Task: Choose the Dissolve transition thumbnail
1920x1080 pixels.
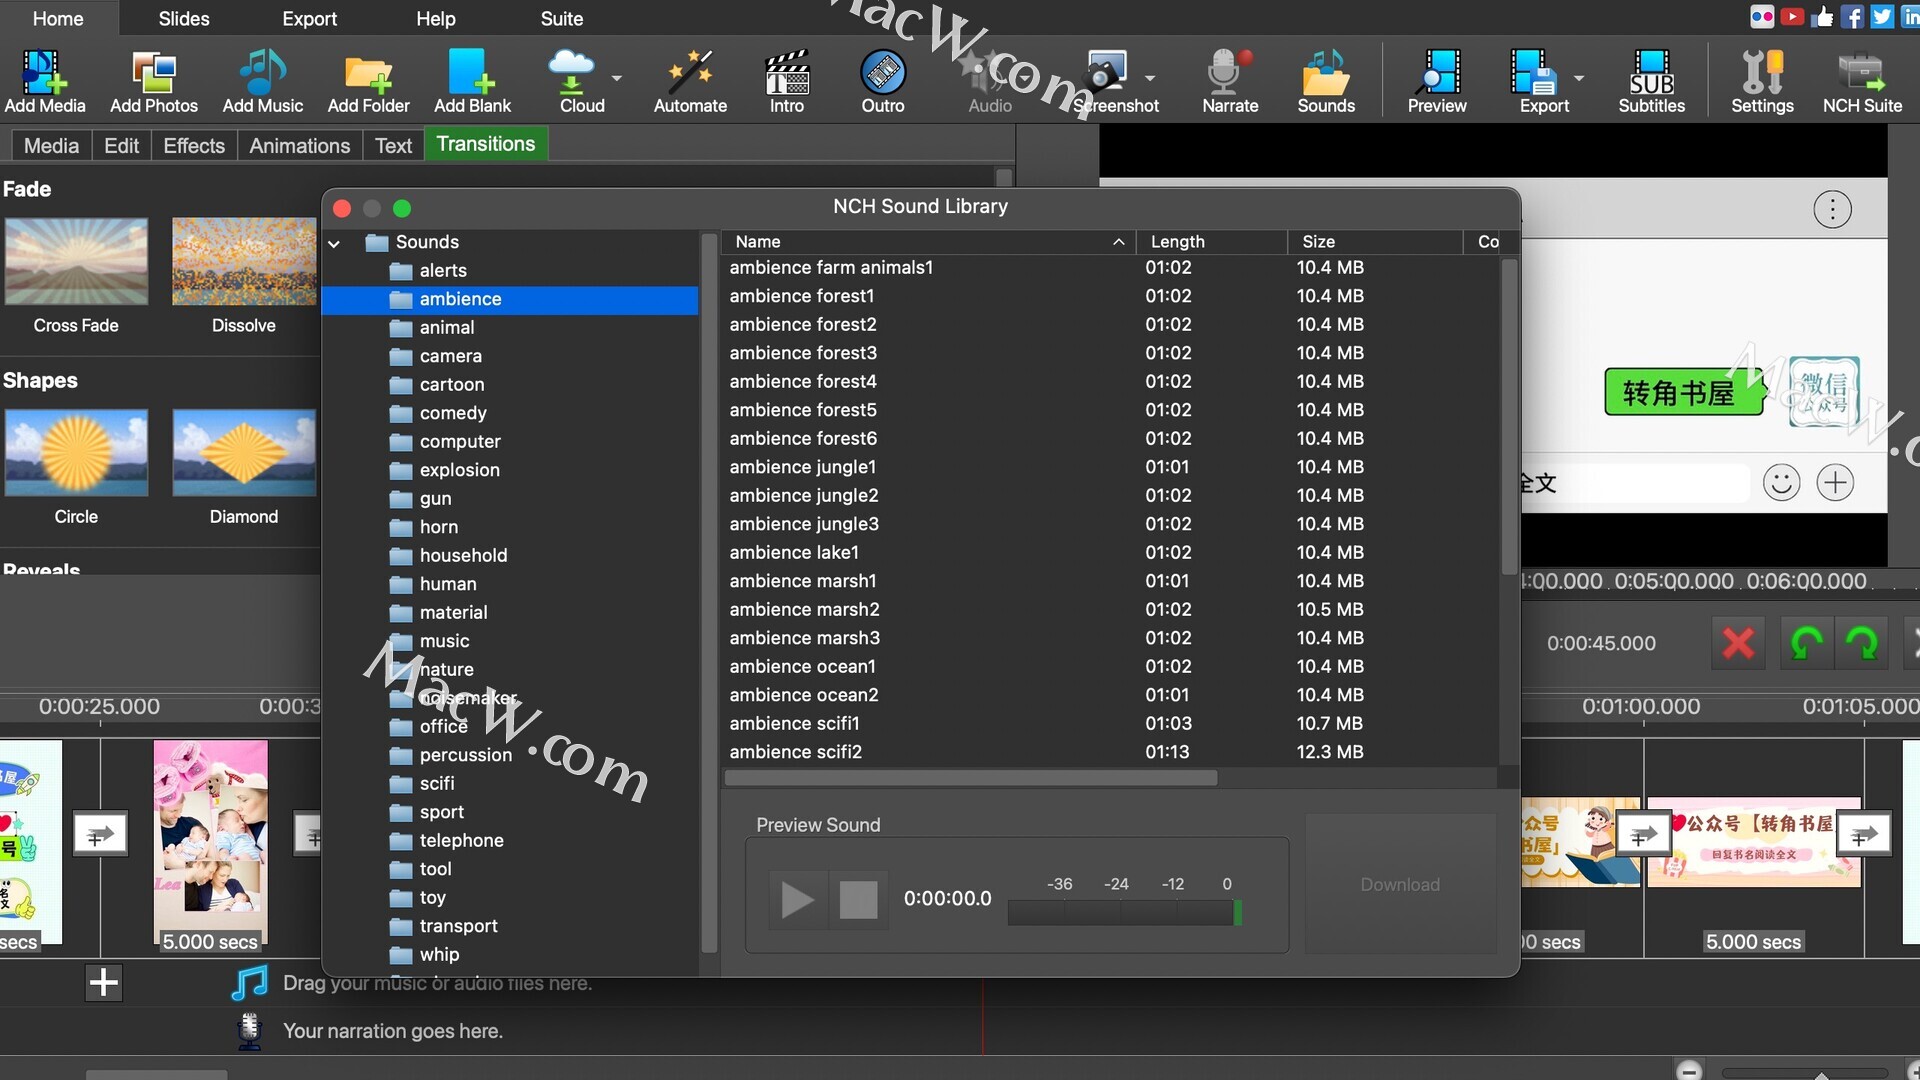Action: (244, 262)
